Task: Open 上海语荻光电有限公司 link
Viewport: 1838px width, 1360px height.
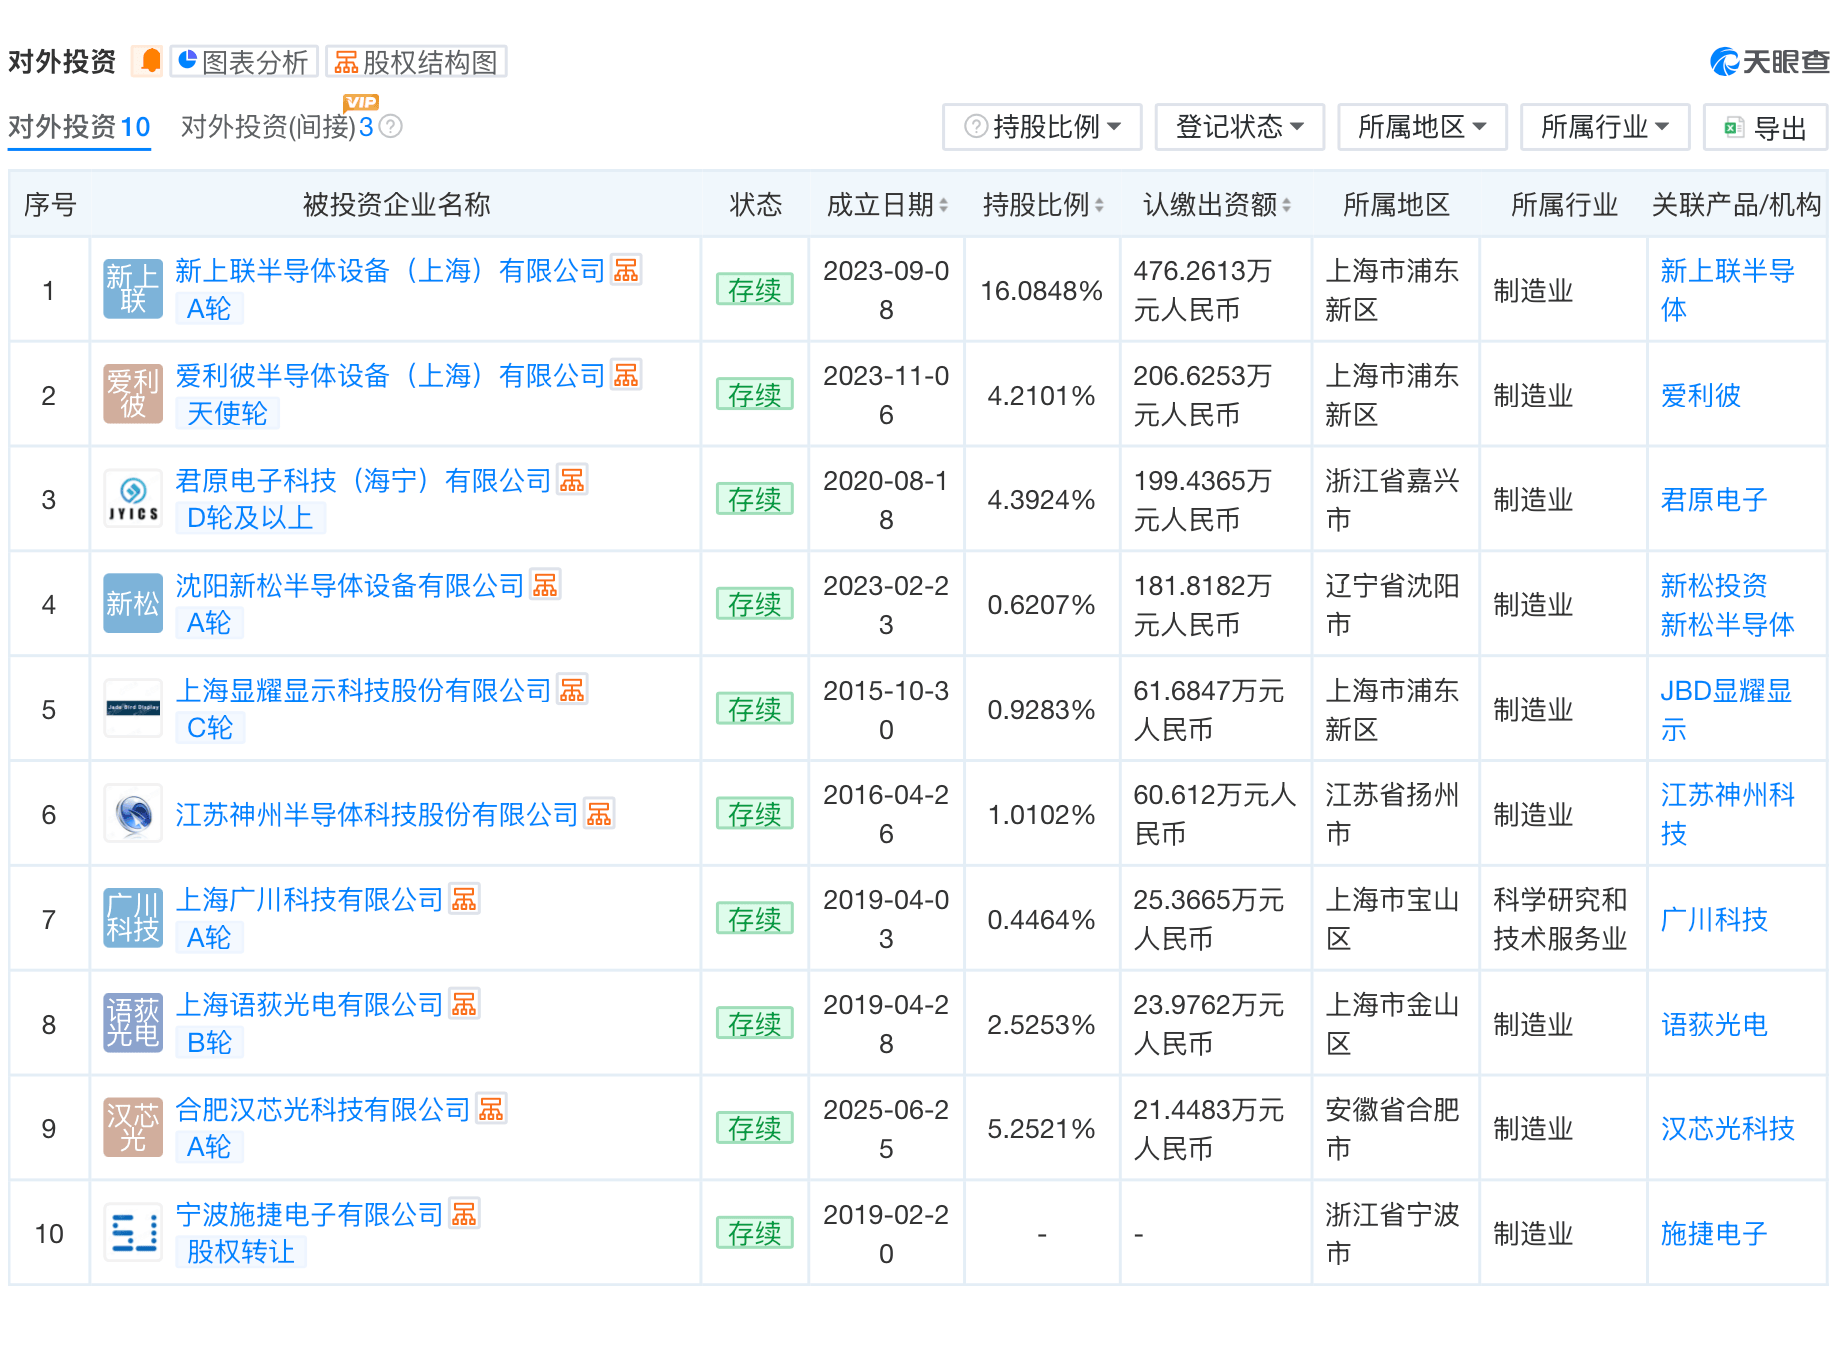Action: pyautogui.click(x=309, y=1005)
